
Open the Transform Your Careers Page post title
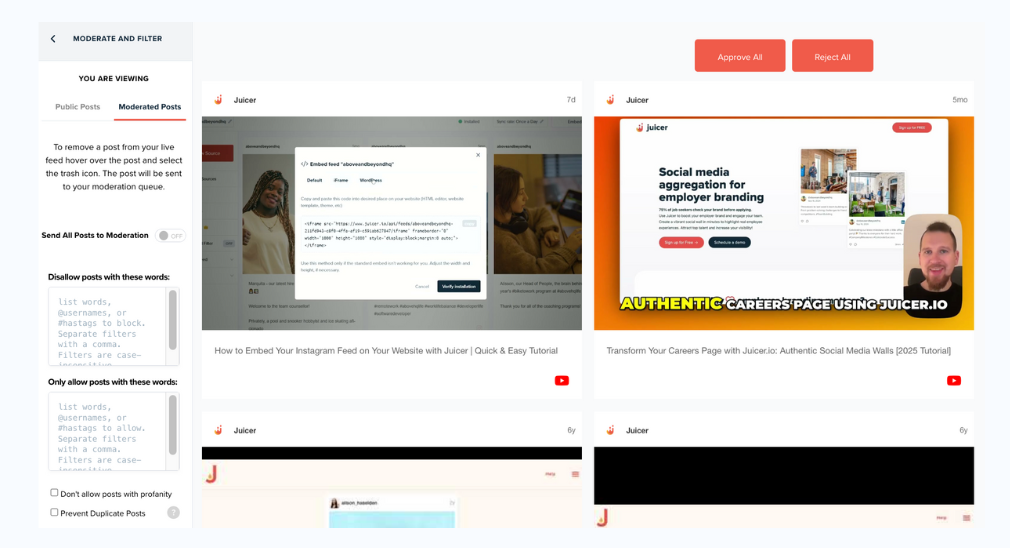[778, 351]
